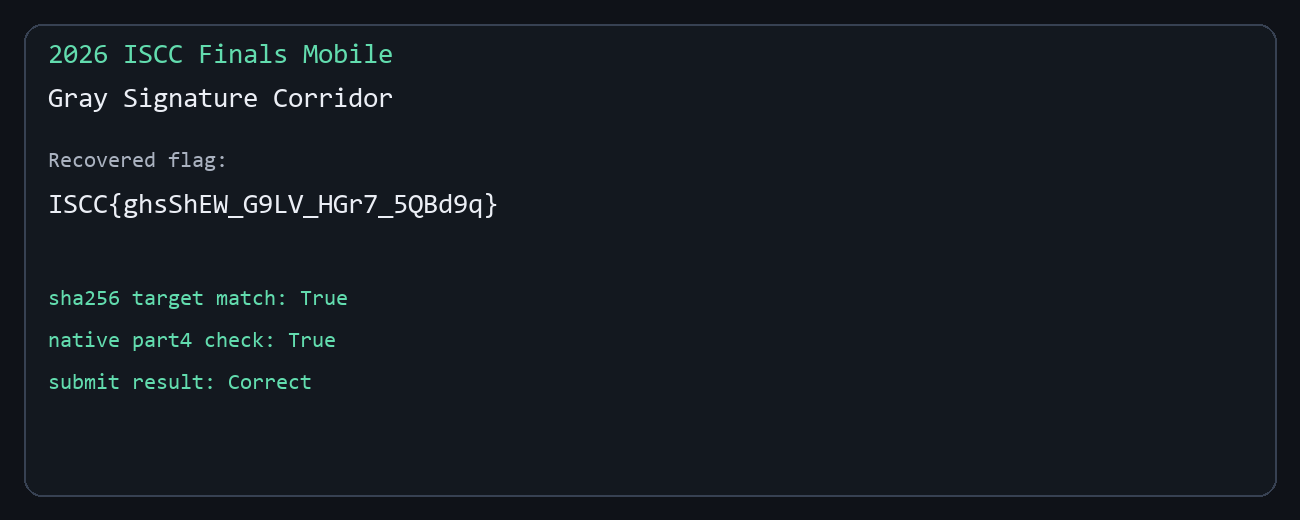Screen dimensions: 1300x520
Task: Click the word Mobile in the heading
Action: [348, 54]
